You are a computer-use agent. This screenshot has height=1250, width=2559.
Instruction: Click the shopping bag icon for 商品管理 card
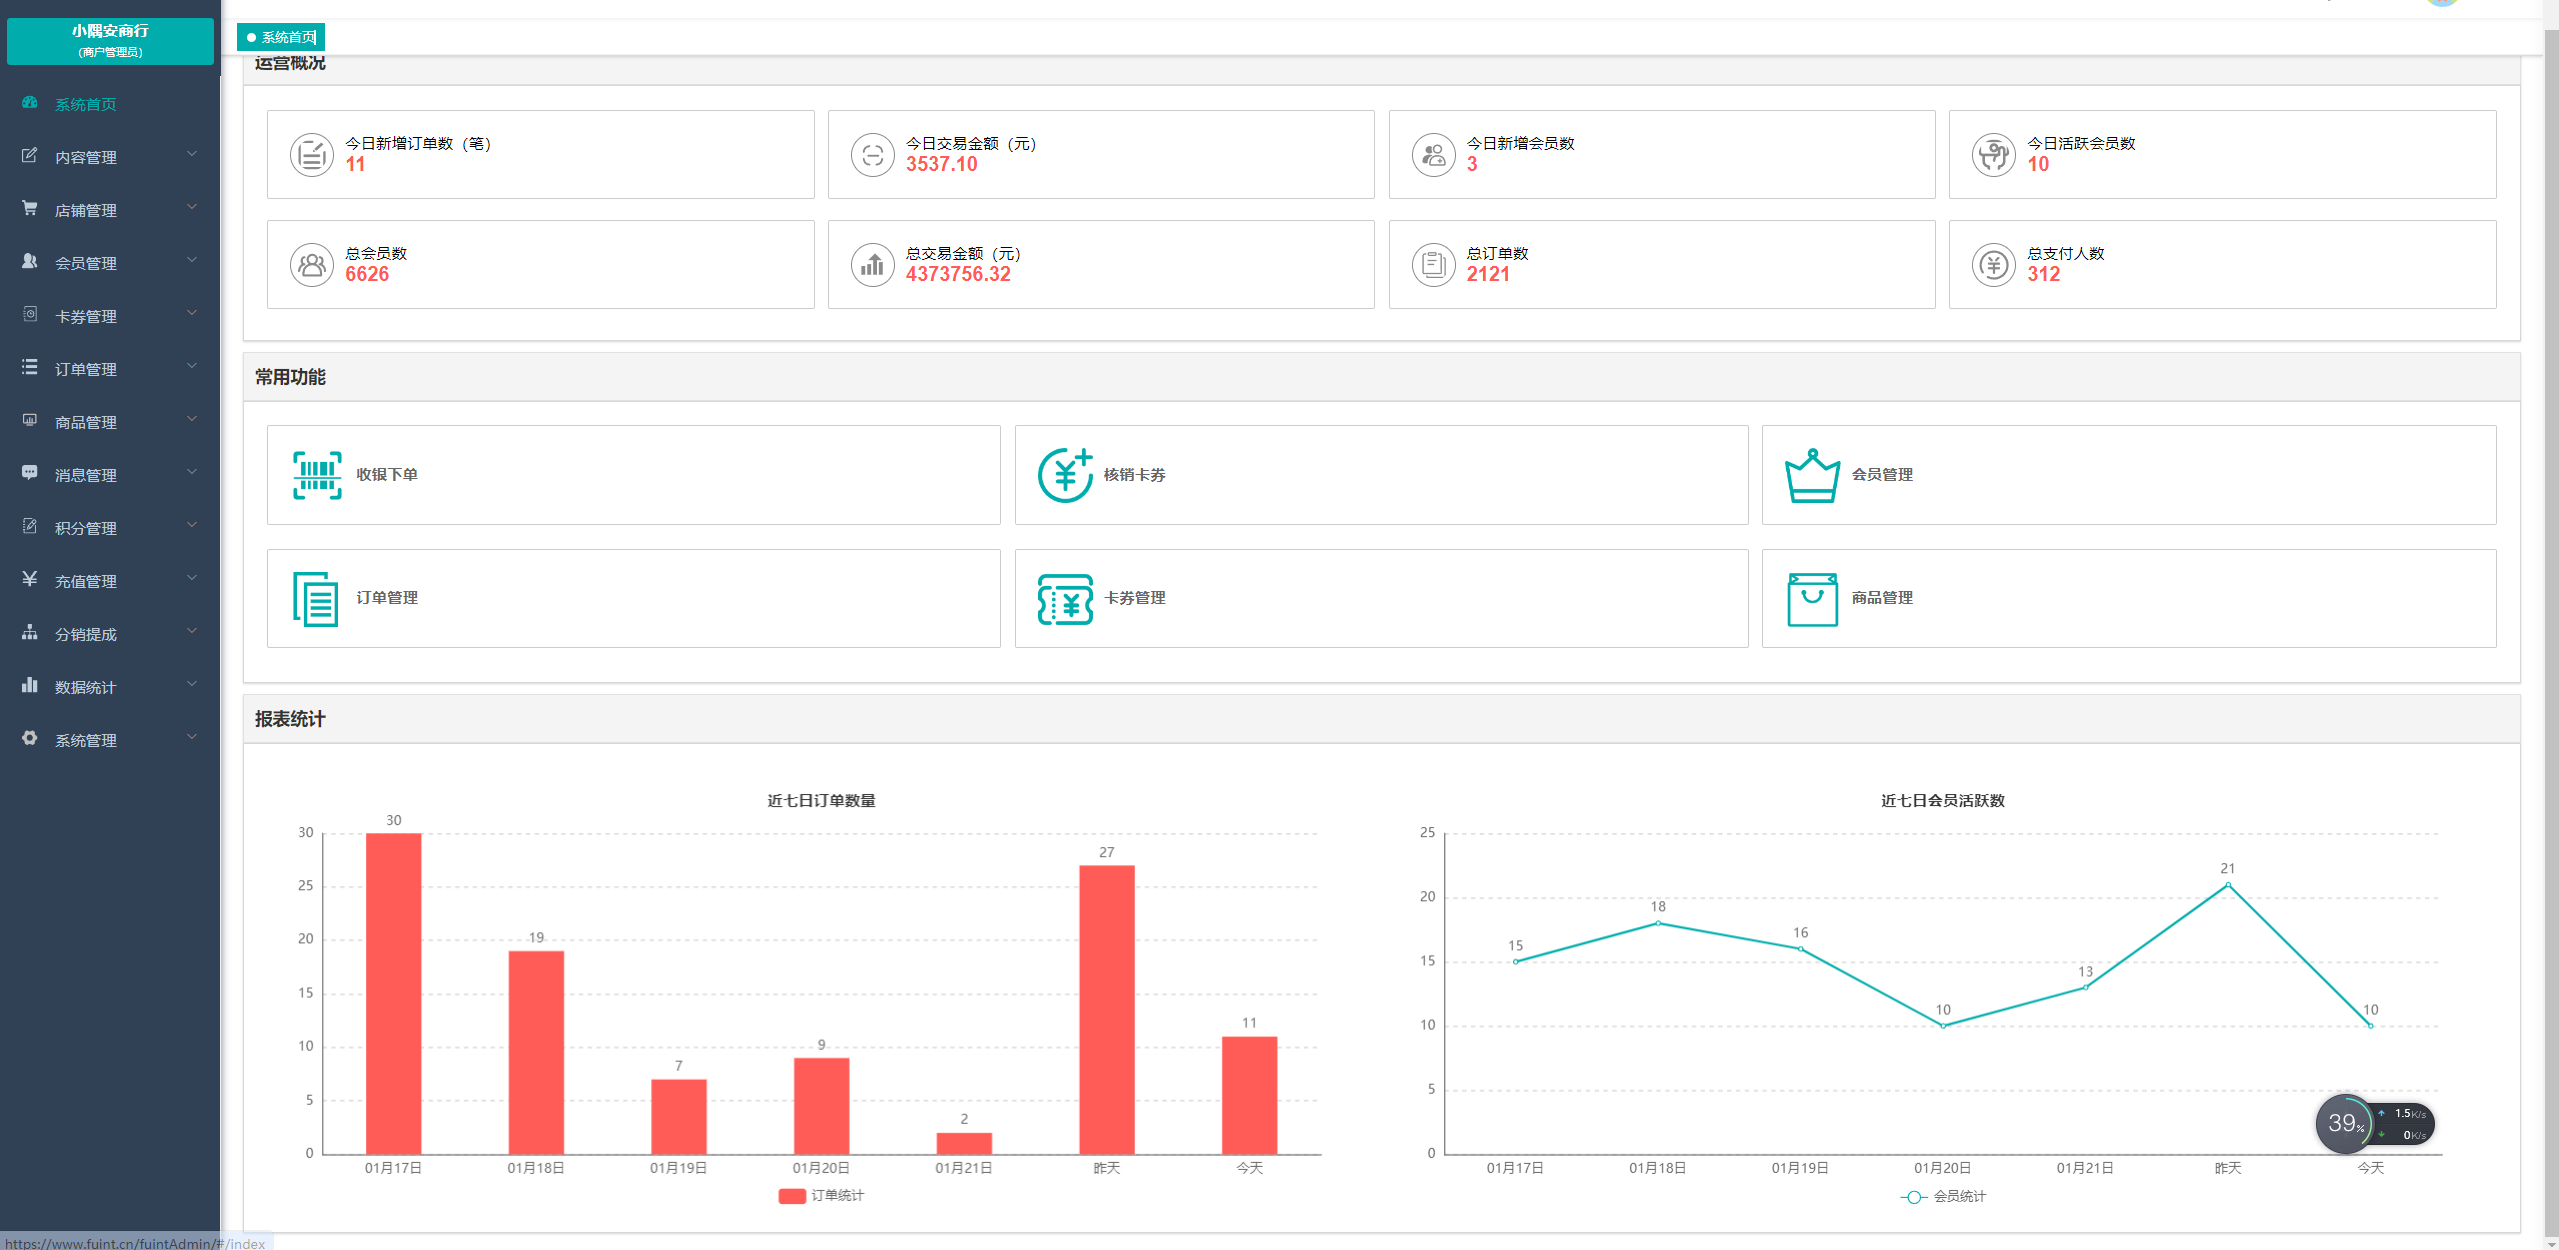tap(1812, 599)
